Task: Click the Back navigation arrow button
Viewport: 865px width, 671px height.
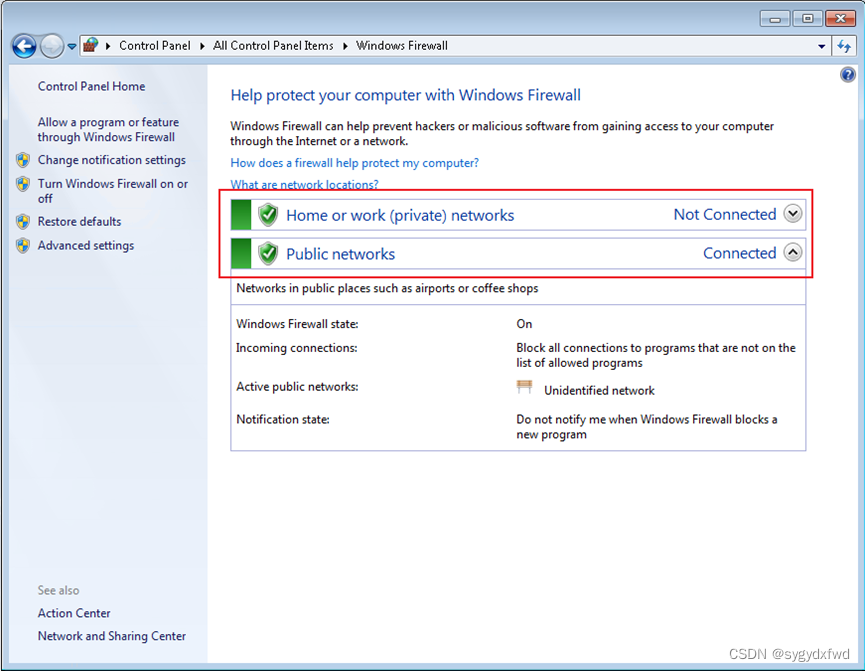Action: point(24,46)
